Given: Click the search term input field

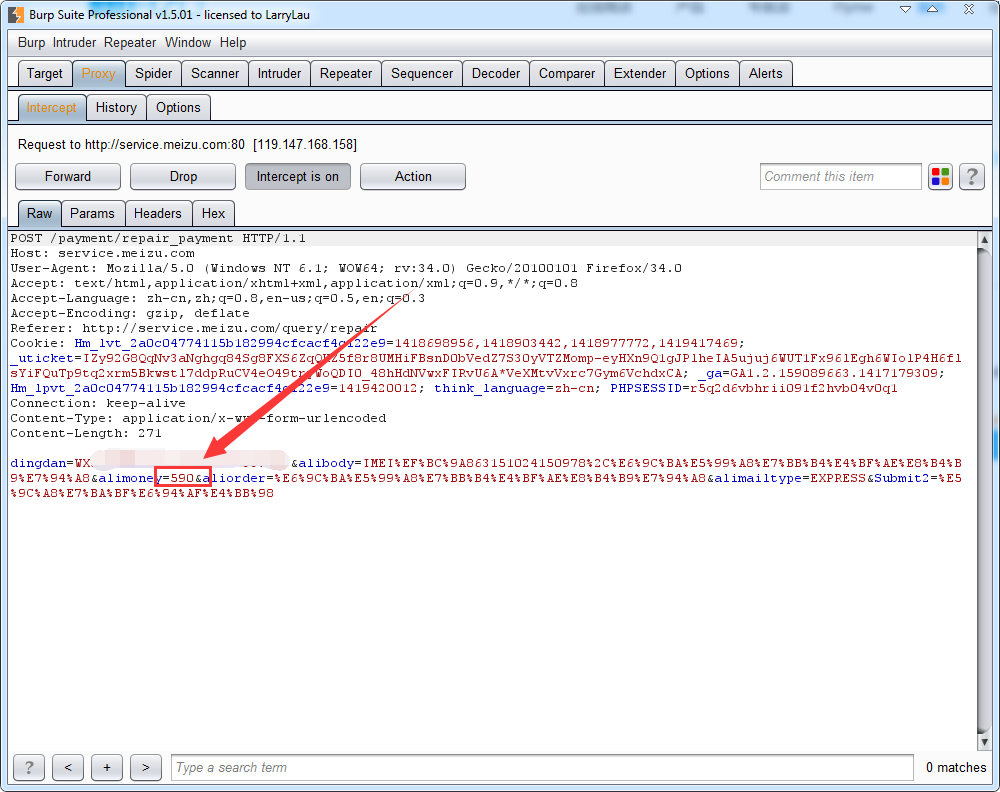Looking at the screenshot, I should (542, 767).
